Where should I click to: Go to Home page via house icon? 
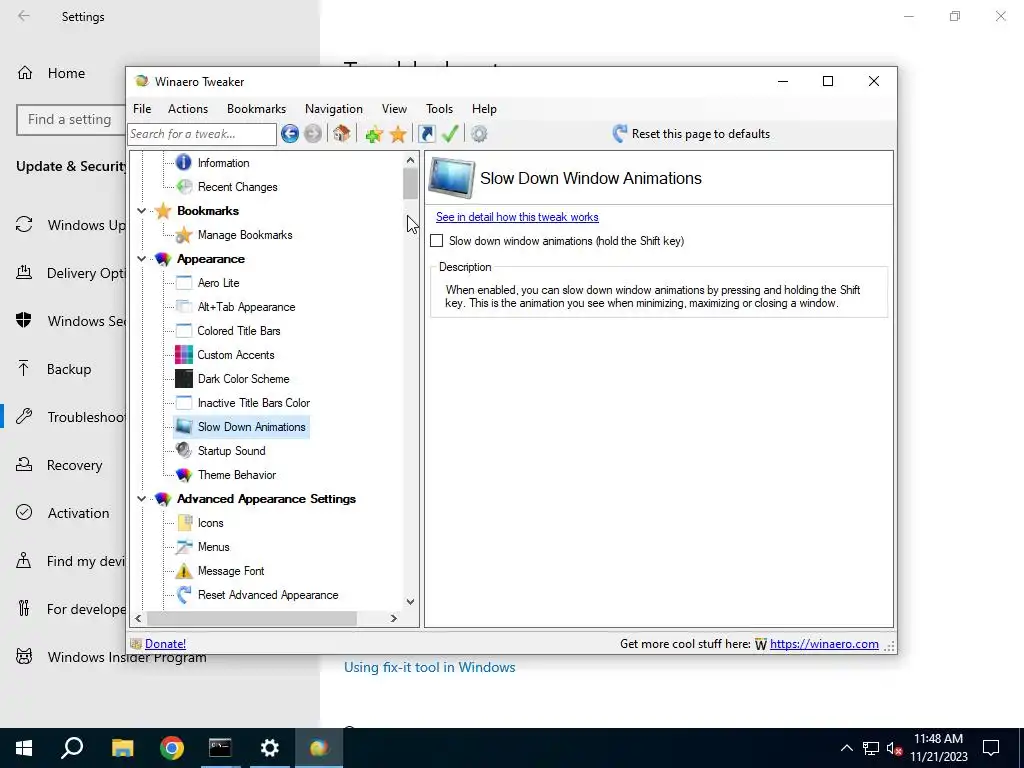click(x=341, y=134)
